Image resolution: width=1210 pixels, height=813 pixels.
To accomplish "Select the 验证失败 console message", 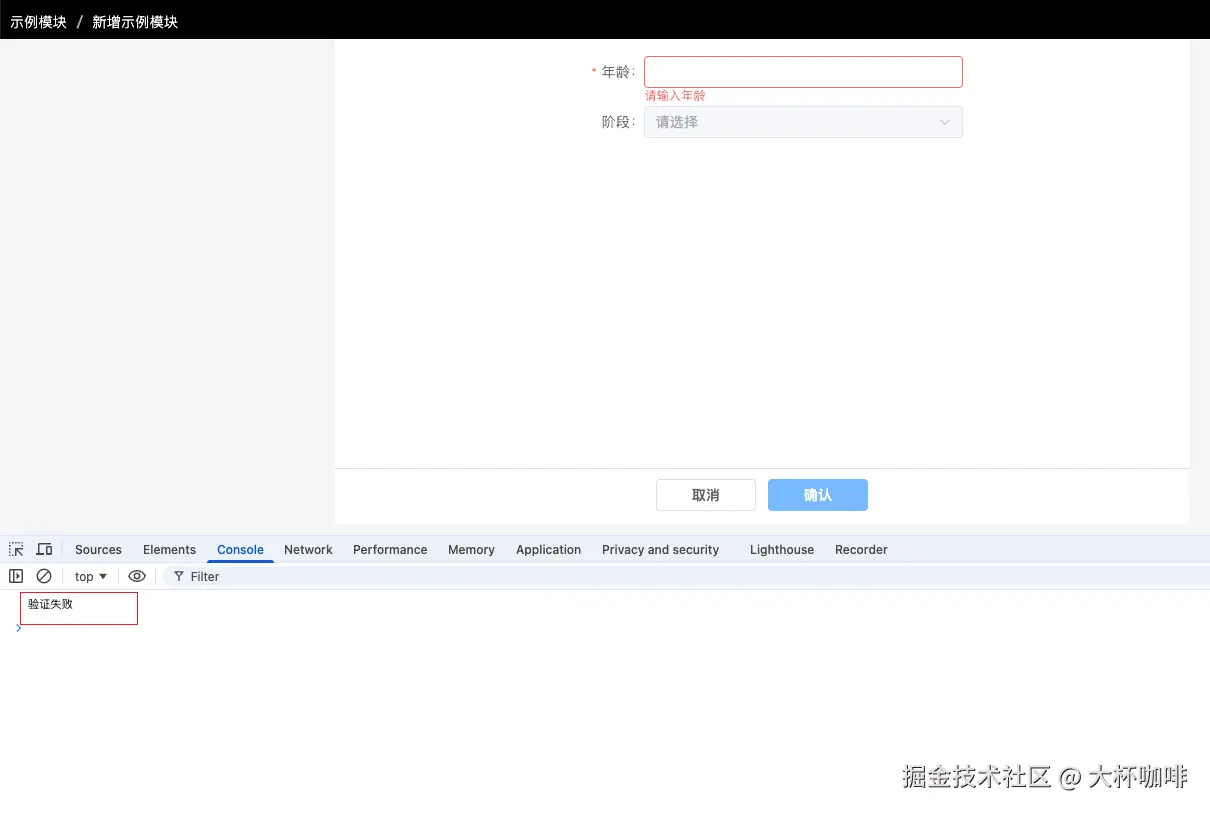I will coord(50,604).
